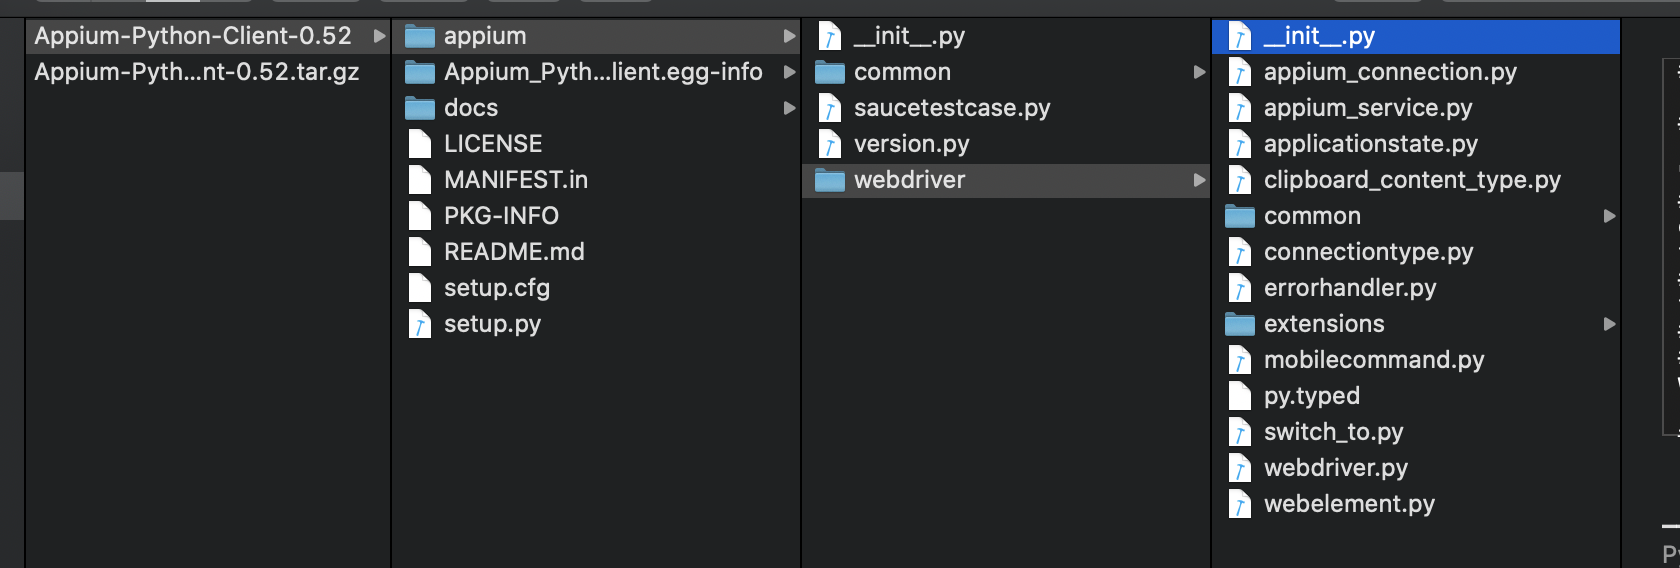Select the setup.cfg file name
The width and height of the screenshot is (1680, 568).
point(497,288)
